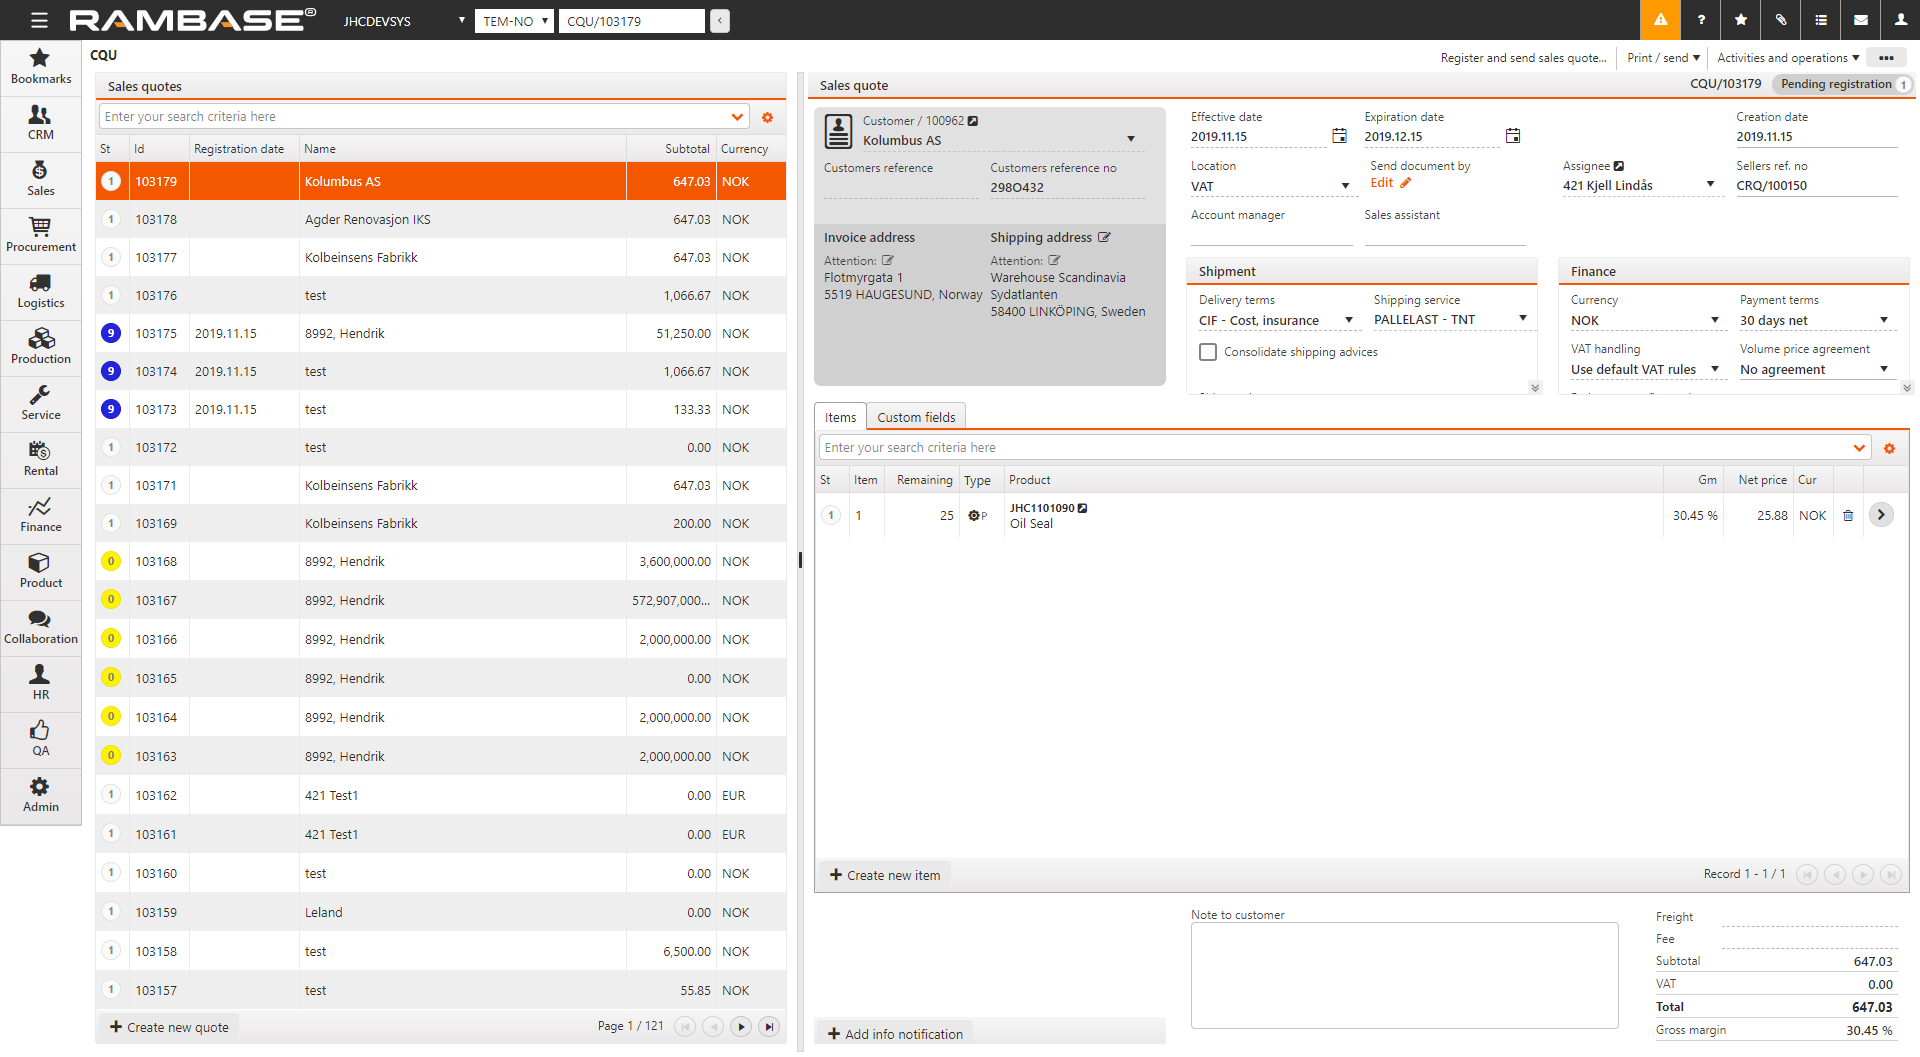
Task: Switch to the Items tab
Action: (840, 417)
